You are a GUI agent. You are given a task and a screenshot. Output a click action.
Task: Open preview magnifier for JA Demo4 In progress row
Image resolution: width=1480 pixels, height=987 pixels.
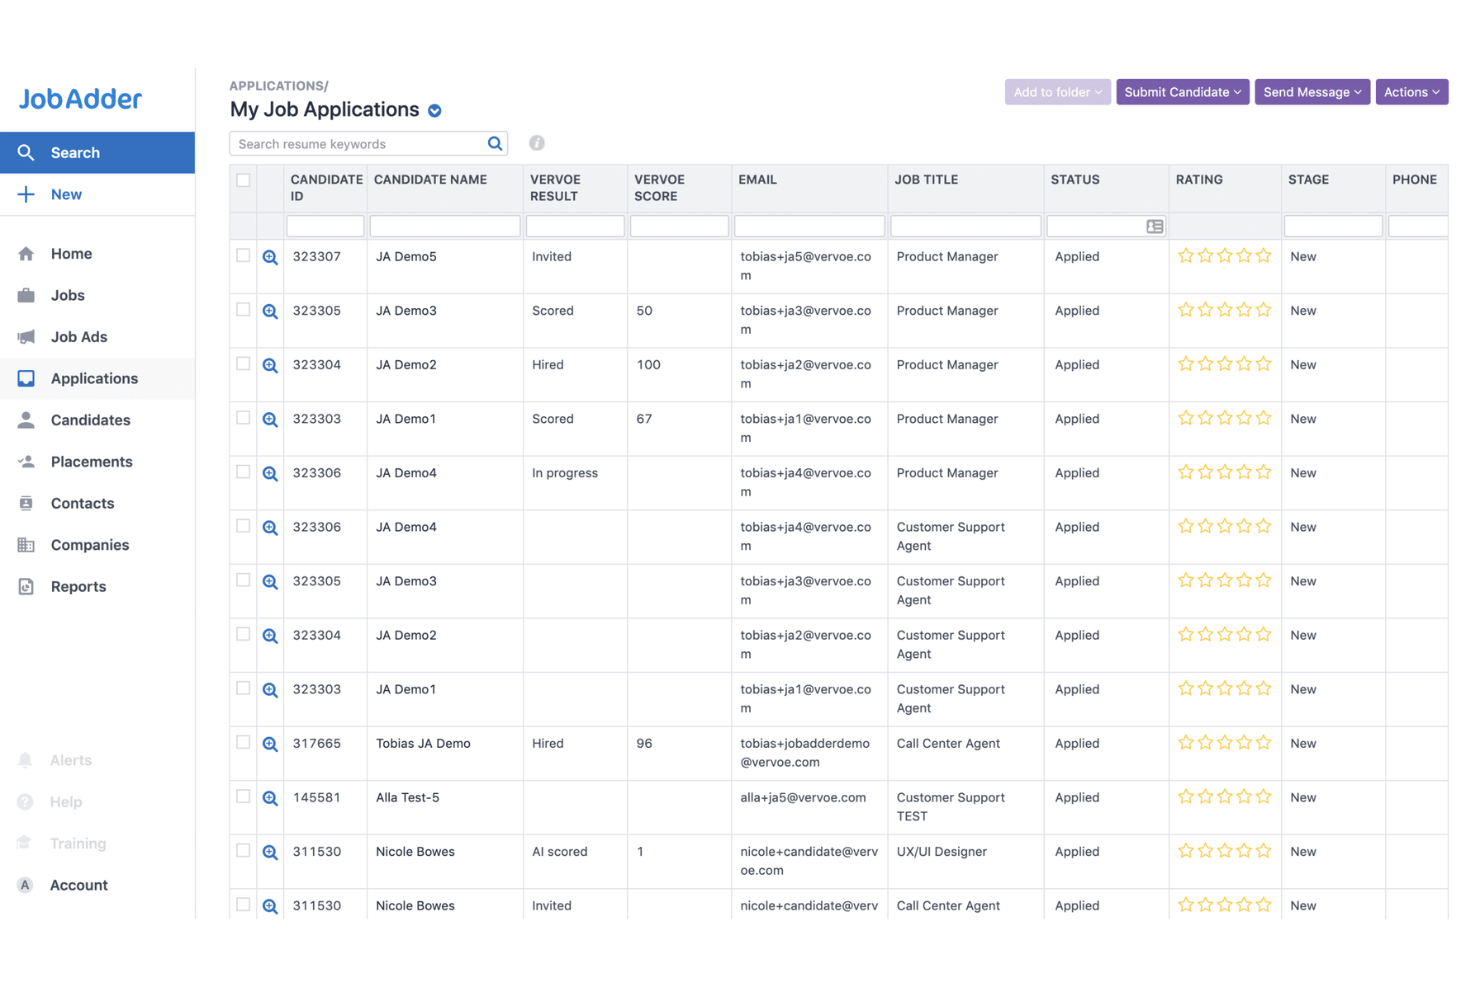pos(270,473)
